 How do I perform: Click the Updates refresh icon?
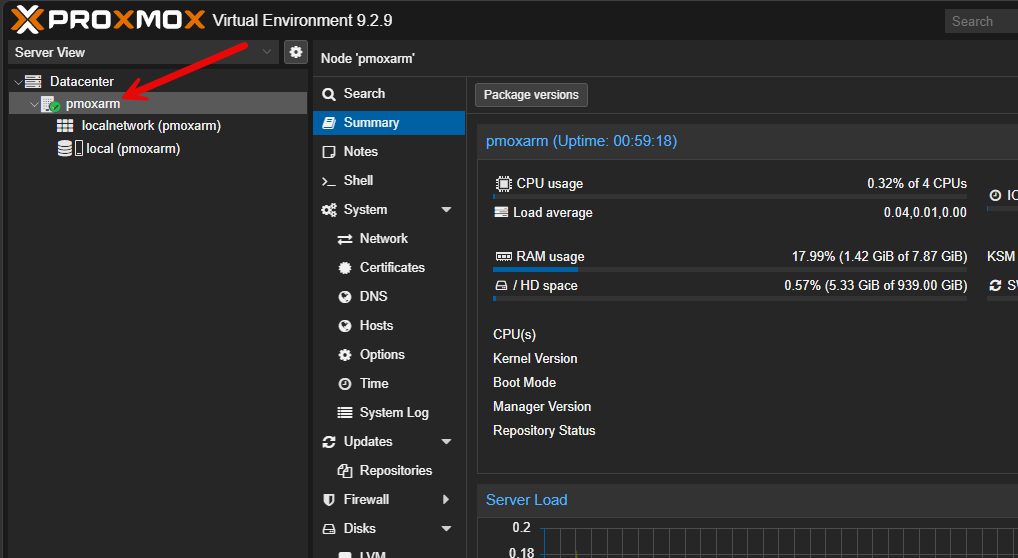(x=329, y=442)
